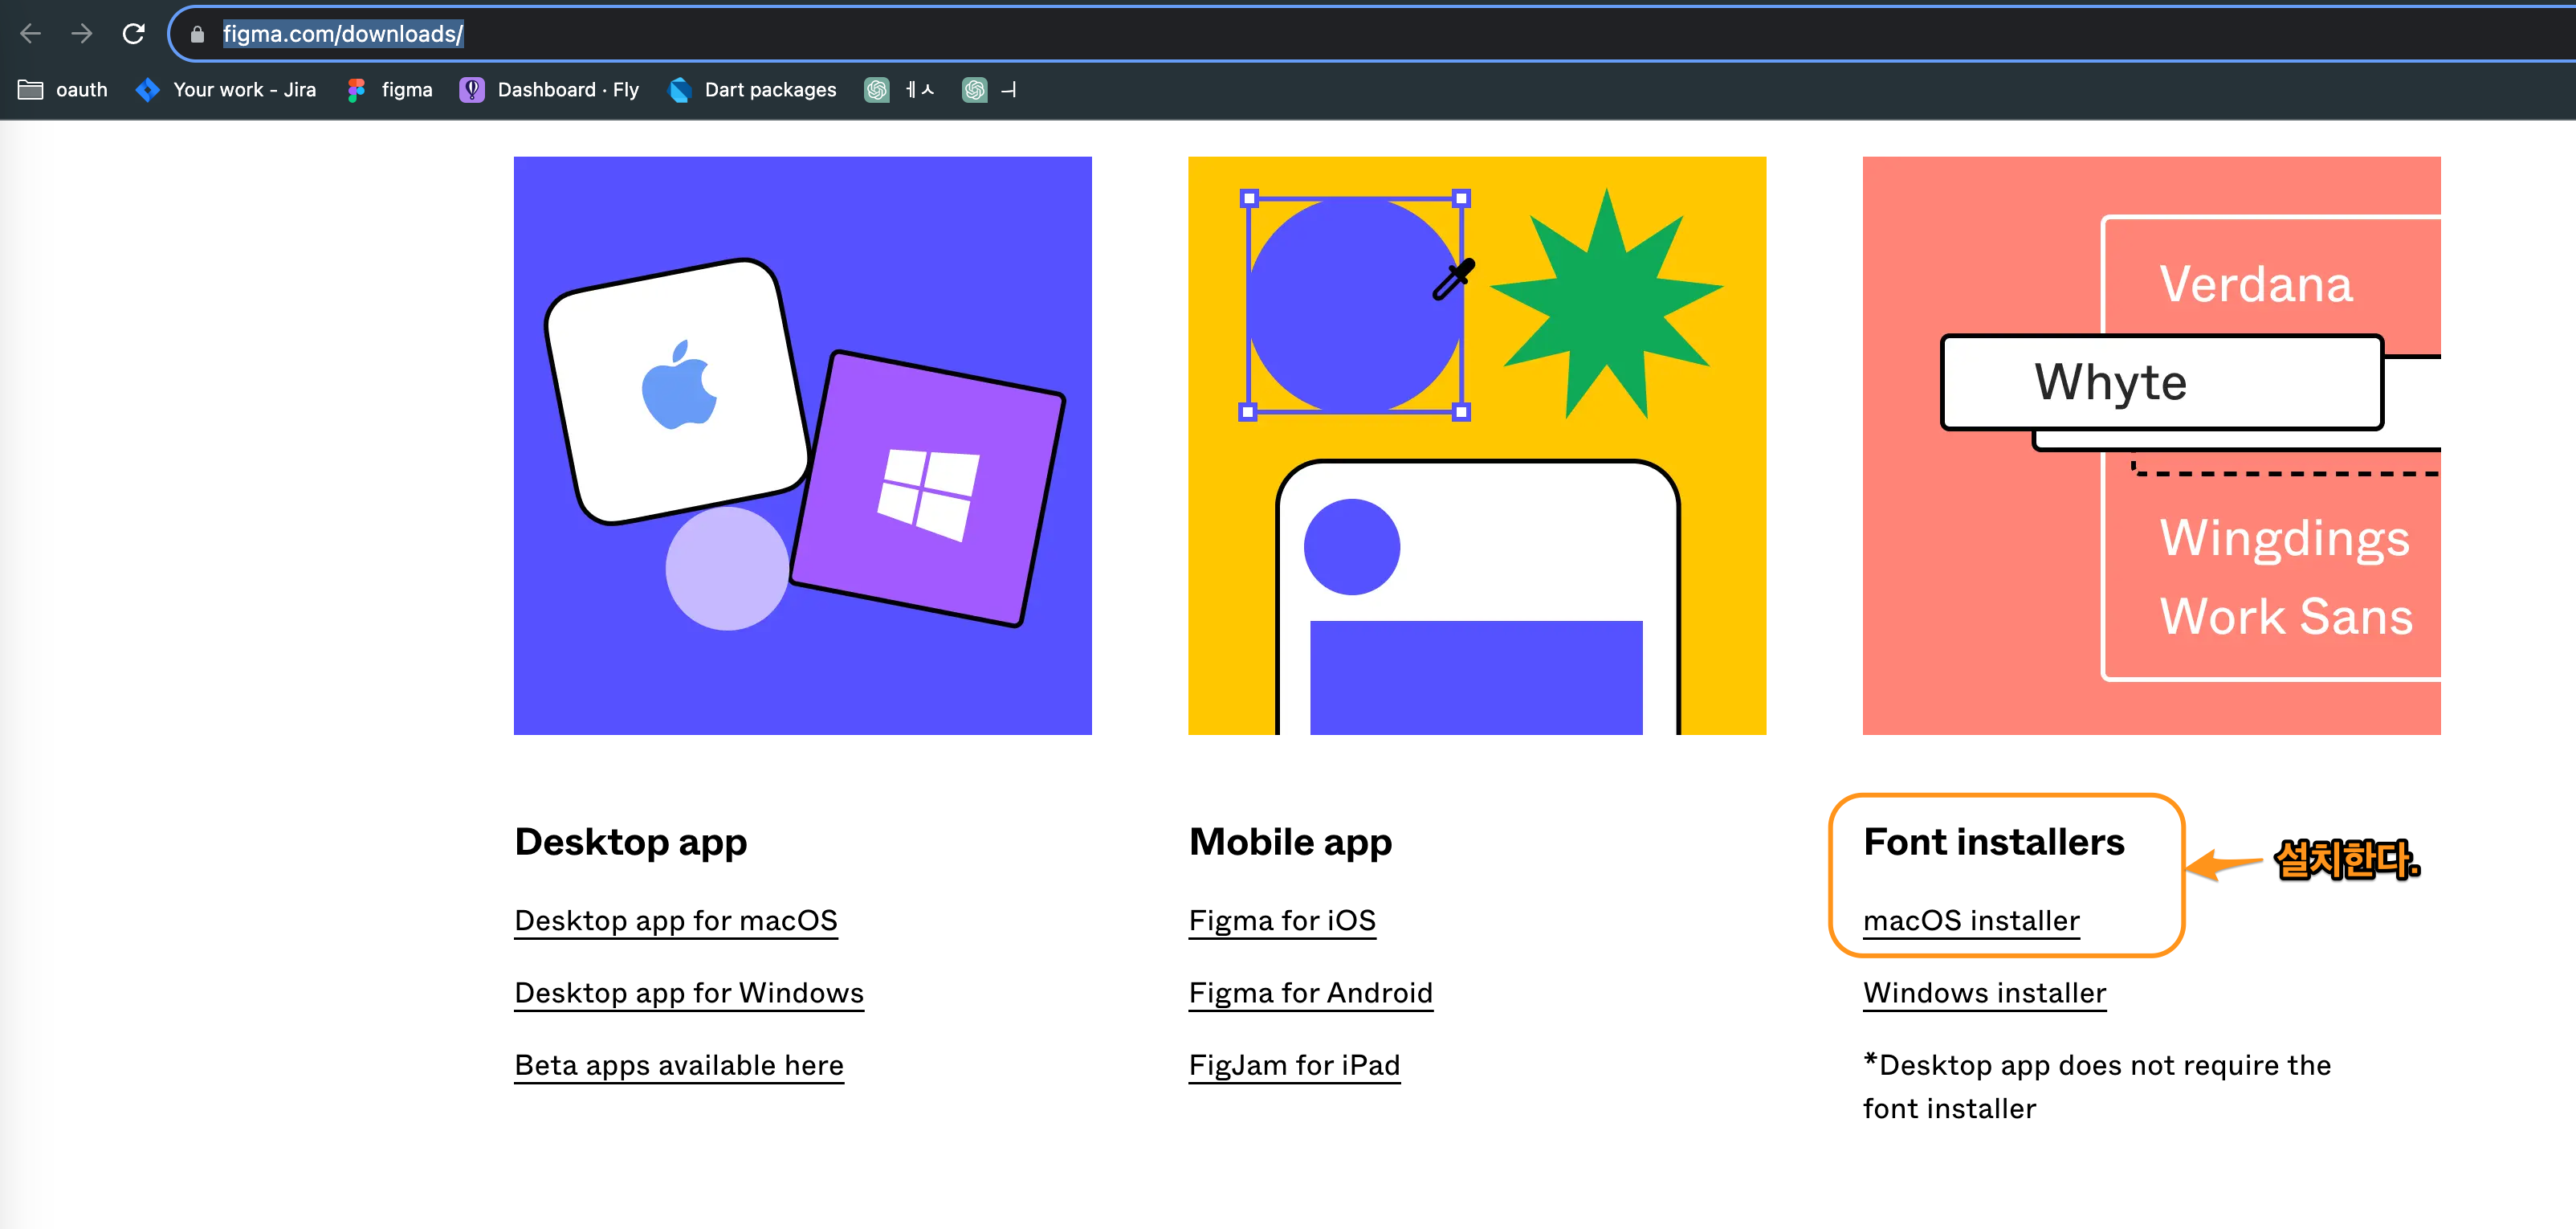Click the second ChatGPT bookmark icon

974,90
